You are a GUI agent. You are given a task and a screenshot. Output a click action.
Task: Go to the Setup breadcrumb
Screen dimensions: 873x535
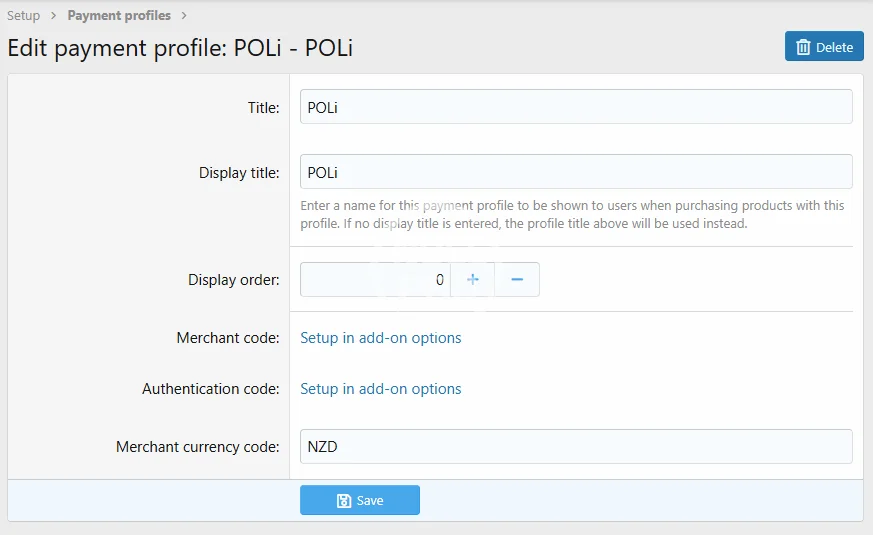pos(24,16)
